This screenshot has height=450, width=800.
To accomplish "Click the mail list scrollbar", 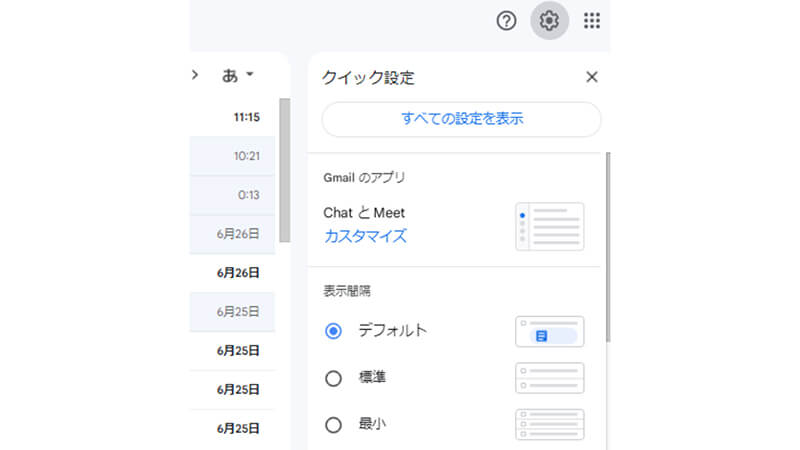I will tap(284, 170).
